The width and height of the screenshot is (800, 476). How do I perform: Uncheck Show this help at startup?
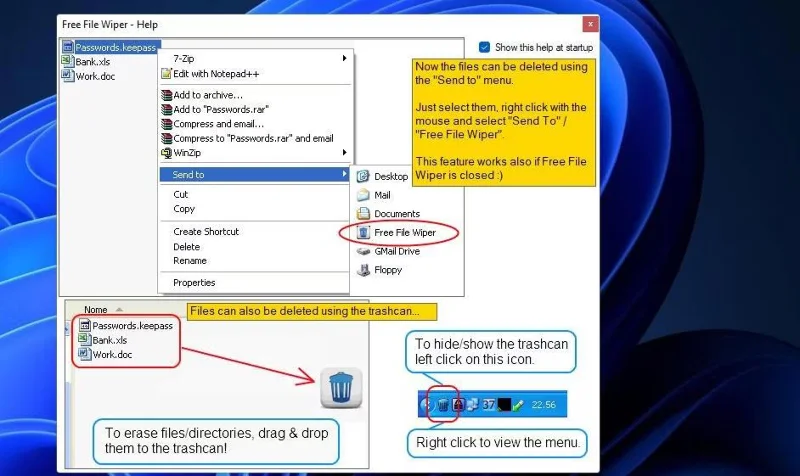click(484, 47)
